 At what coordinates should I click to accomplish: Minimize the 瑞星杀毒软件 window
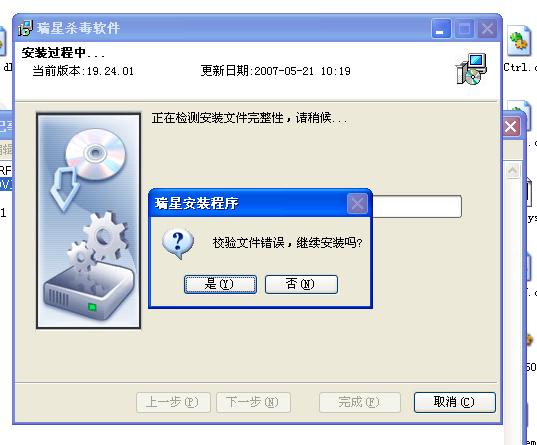[x=440, y=29]
